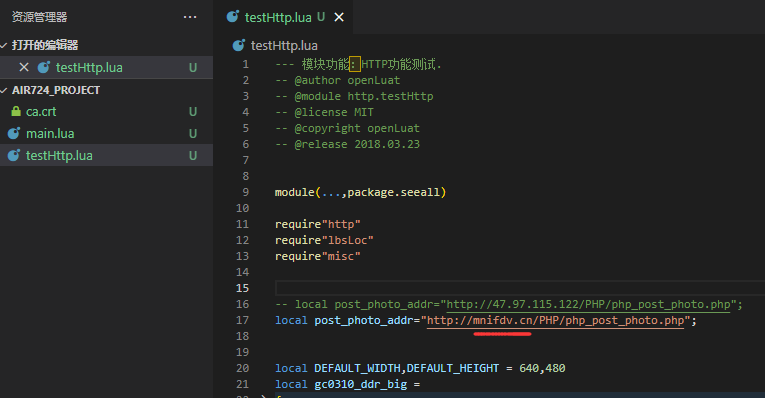Click line number 15 in the gutter

242,288
